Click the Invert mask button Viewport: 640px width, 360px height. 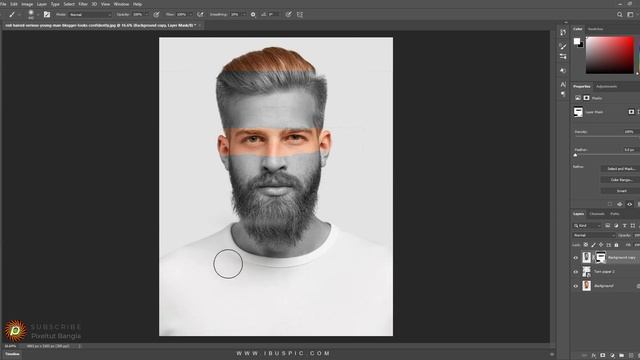click(x=621, y=191)
